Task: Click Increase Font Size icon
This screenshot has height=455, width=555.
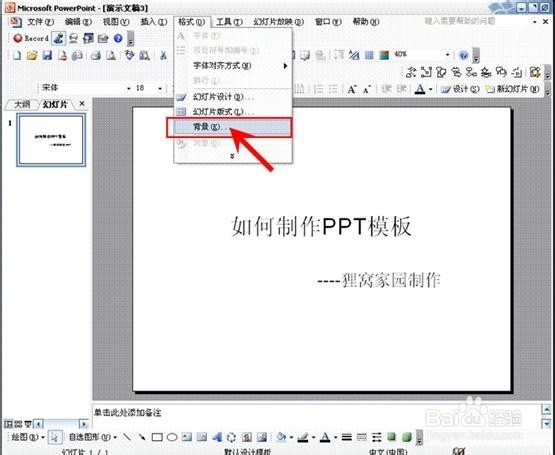Action: click(x=351, y=89)
